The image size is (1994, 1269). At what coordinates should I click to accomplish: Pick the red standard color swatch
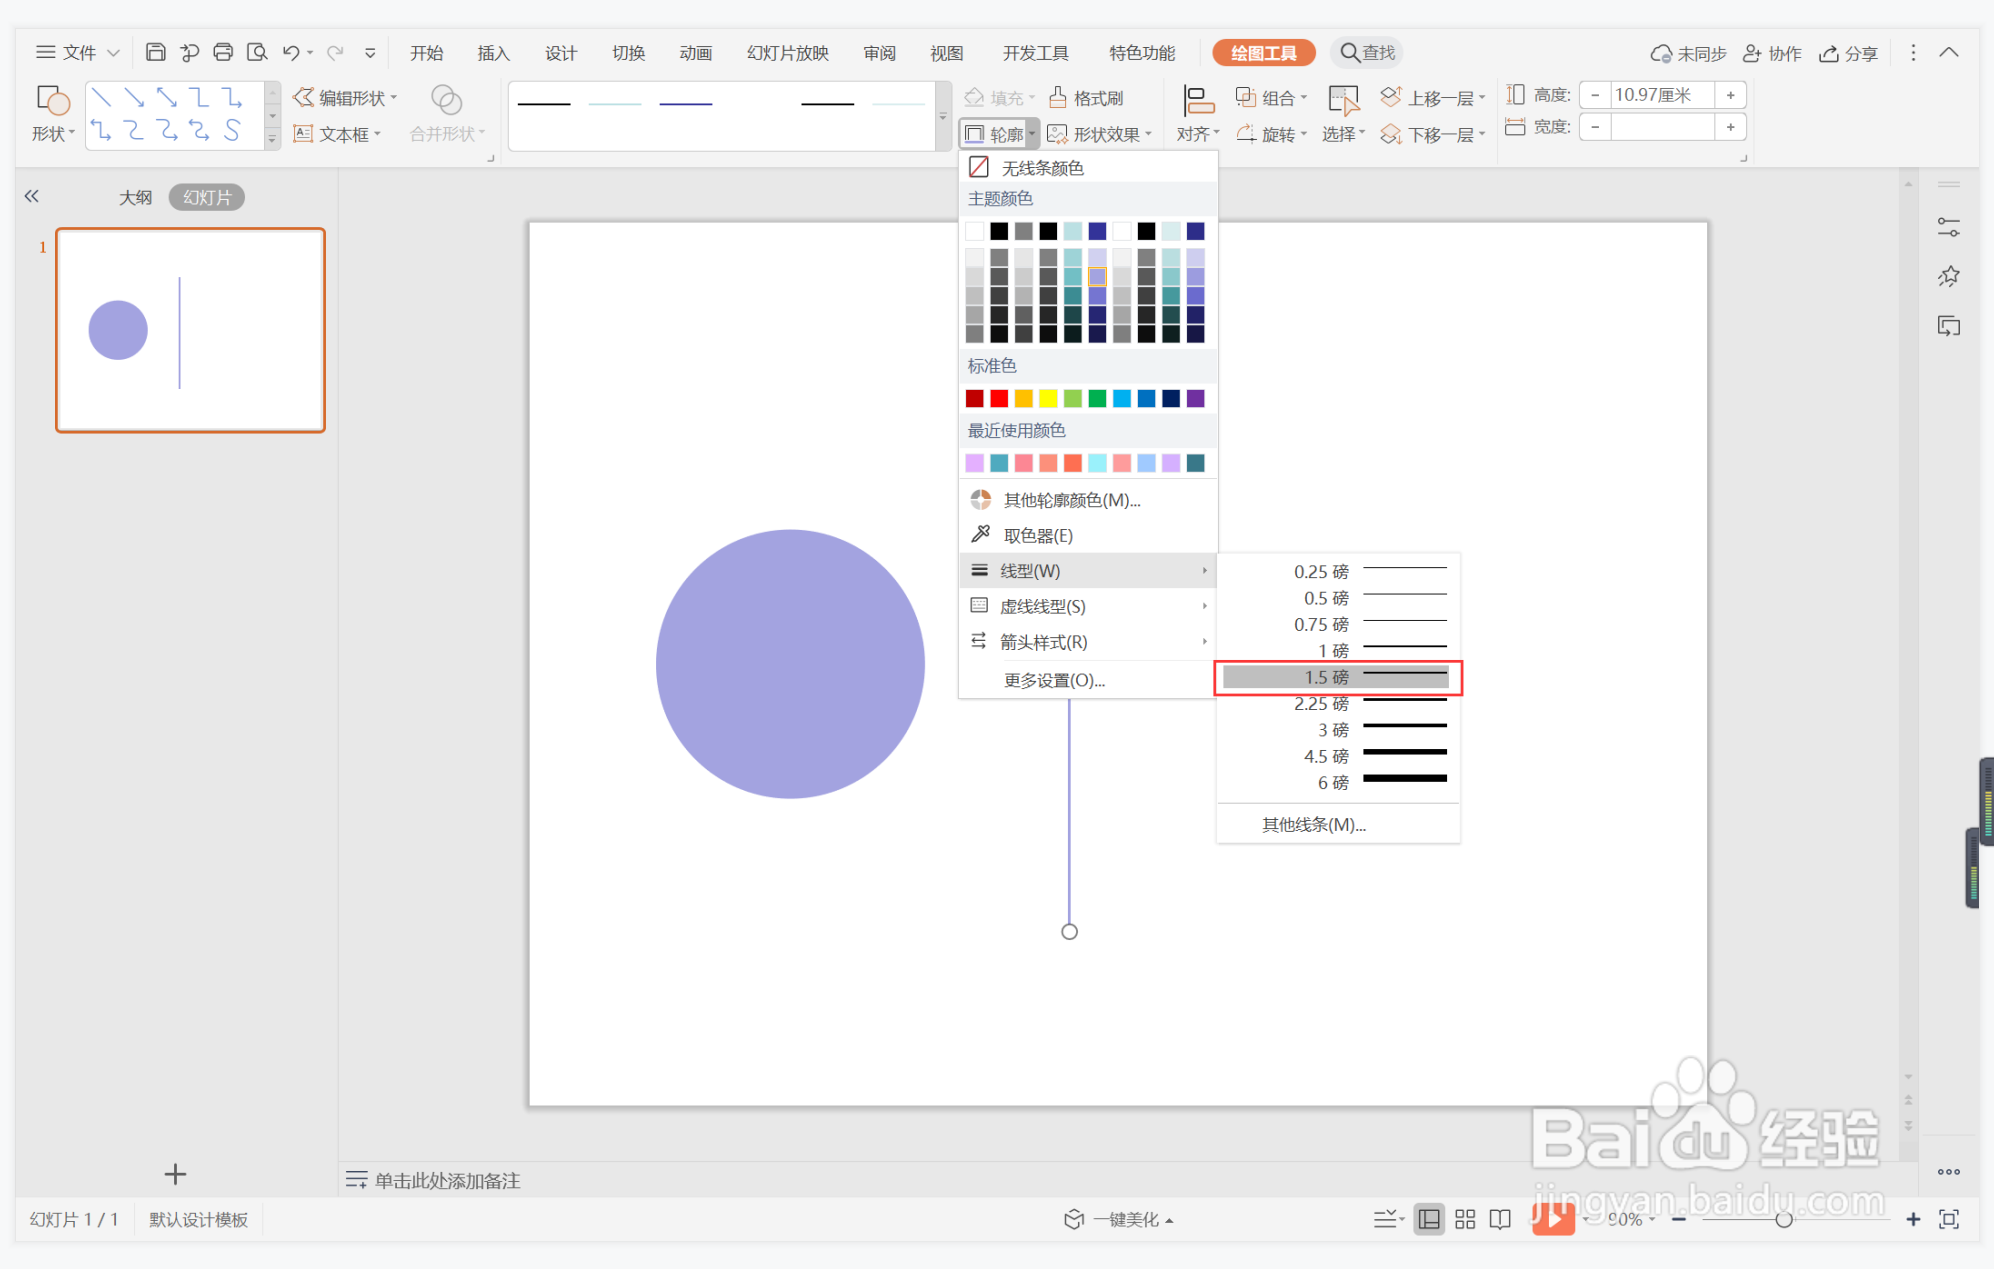999,399
